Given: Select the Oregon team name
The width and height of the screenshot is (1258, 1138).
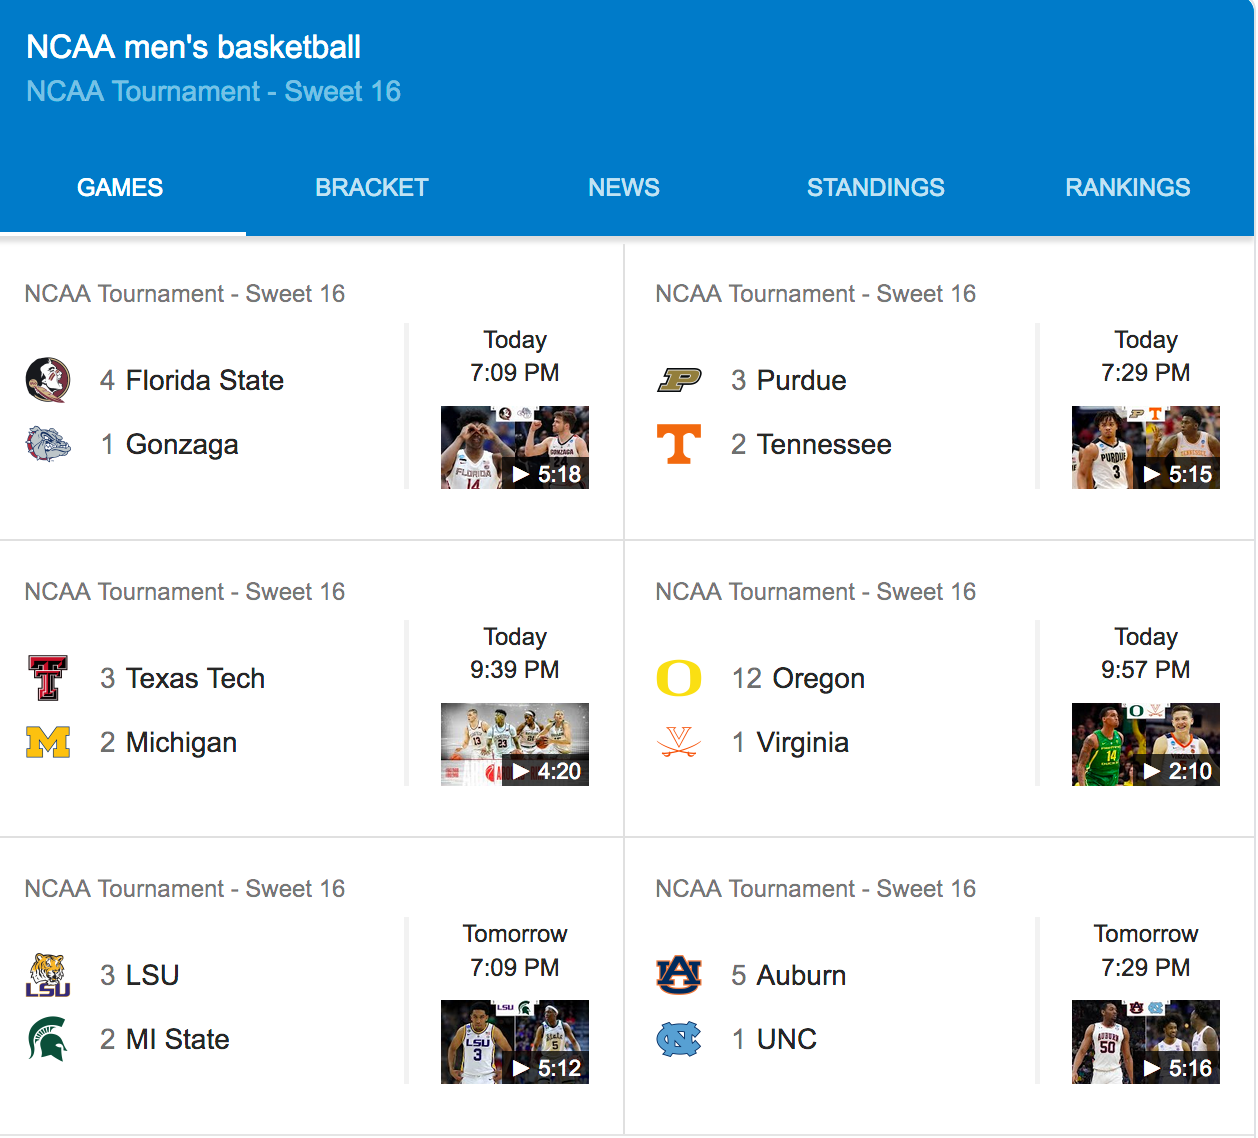Looking at the screenshot, I should pyautogui.click(x=819, y=678).
